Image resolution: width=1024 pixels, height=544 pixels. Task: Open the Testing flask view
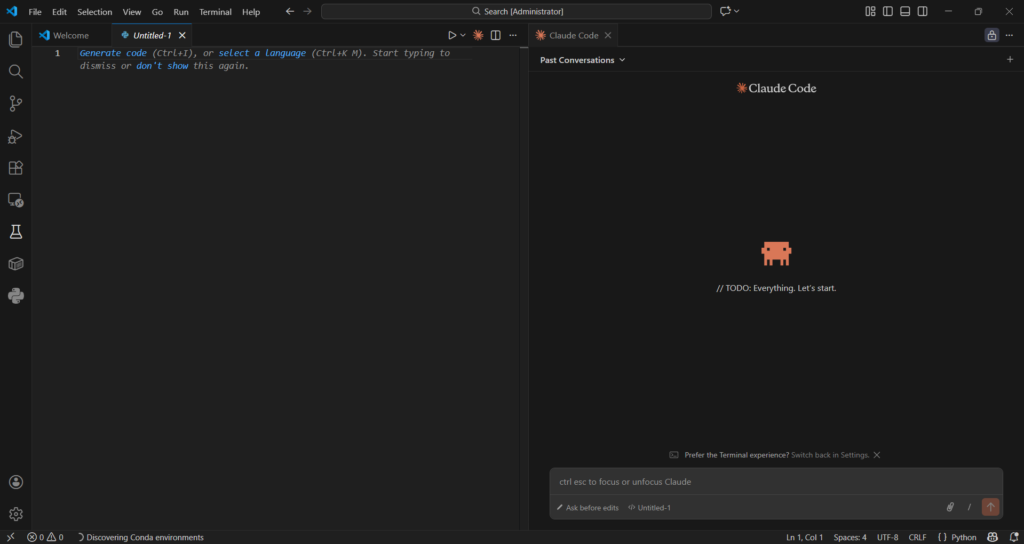coord(16,232)
